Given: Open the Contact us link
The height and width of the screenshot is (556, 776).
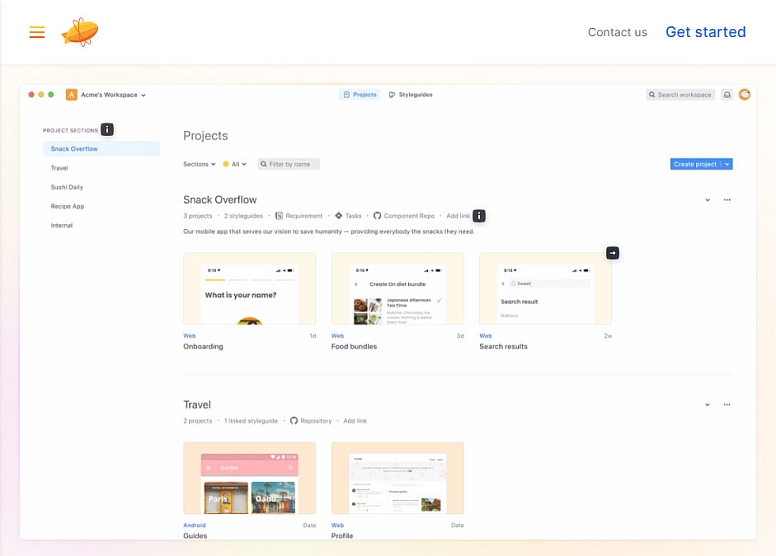Looking at the screenshot, I should click(617, 32).
